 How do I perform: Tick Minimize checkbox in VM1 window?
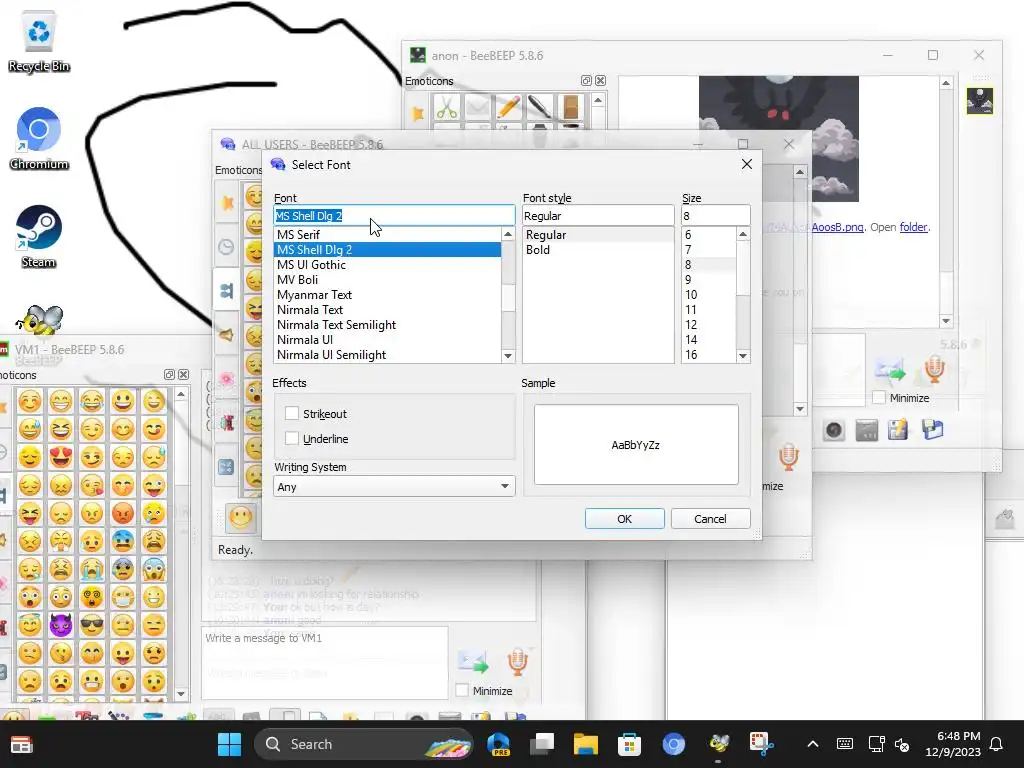462,690
